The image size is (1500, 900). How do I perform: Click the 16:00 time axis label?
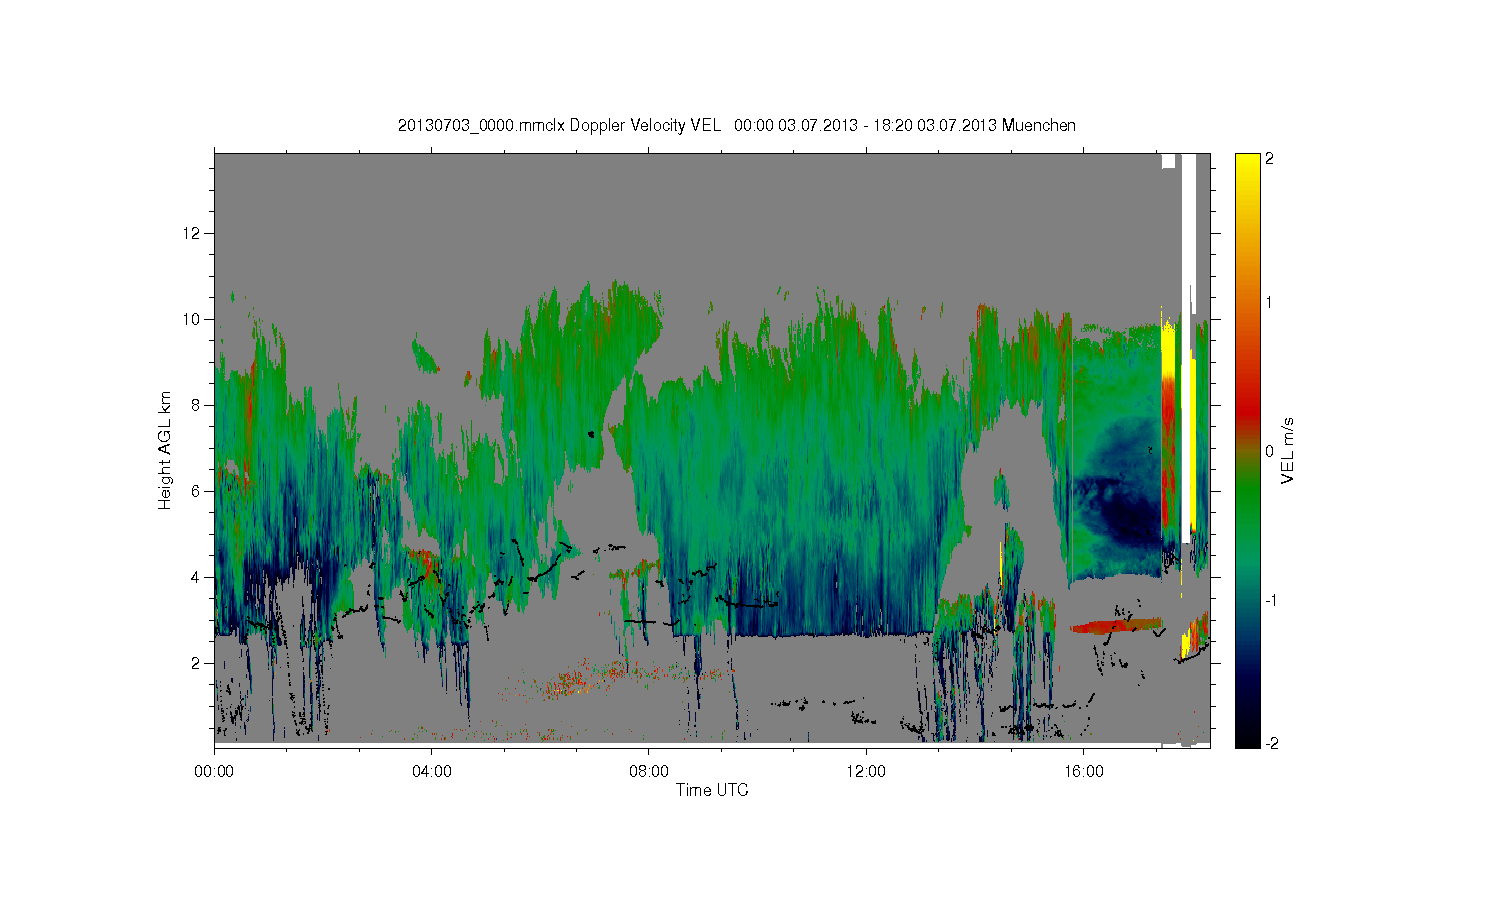tap(1084, 772)
